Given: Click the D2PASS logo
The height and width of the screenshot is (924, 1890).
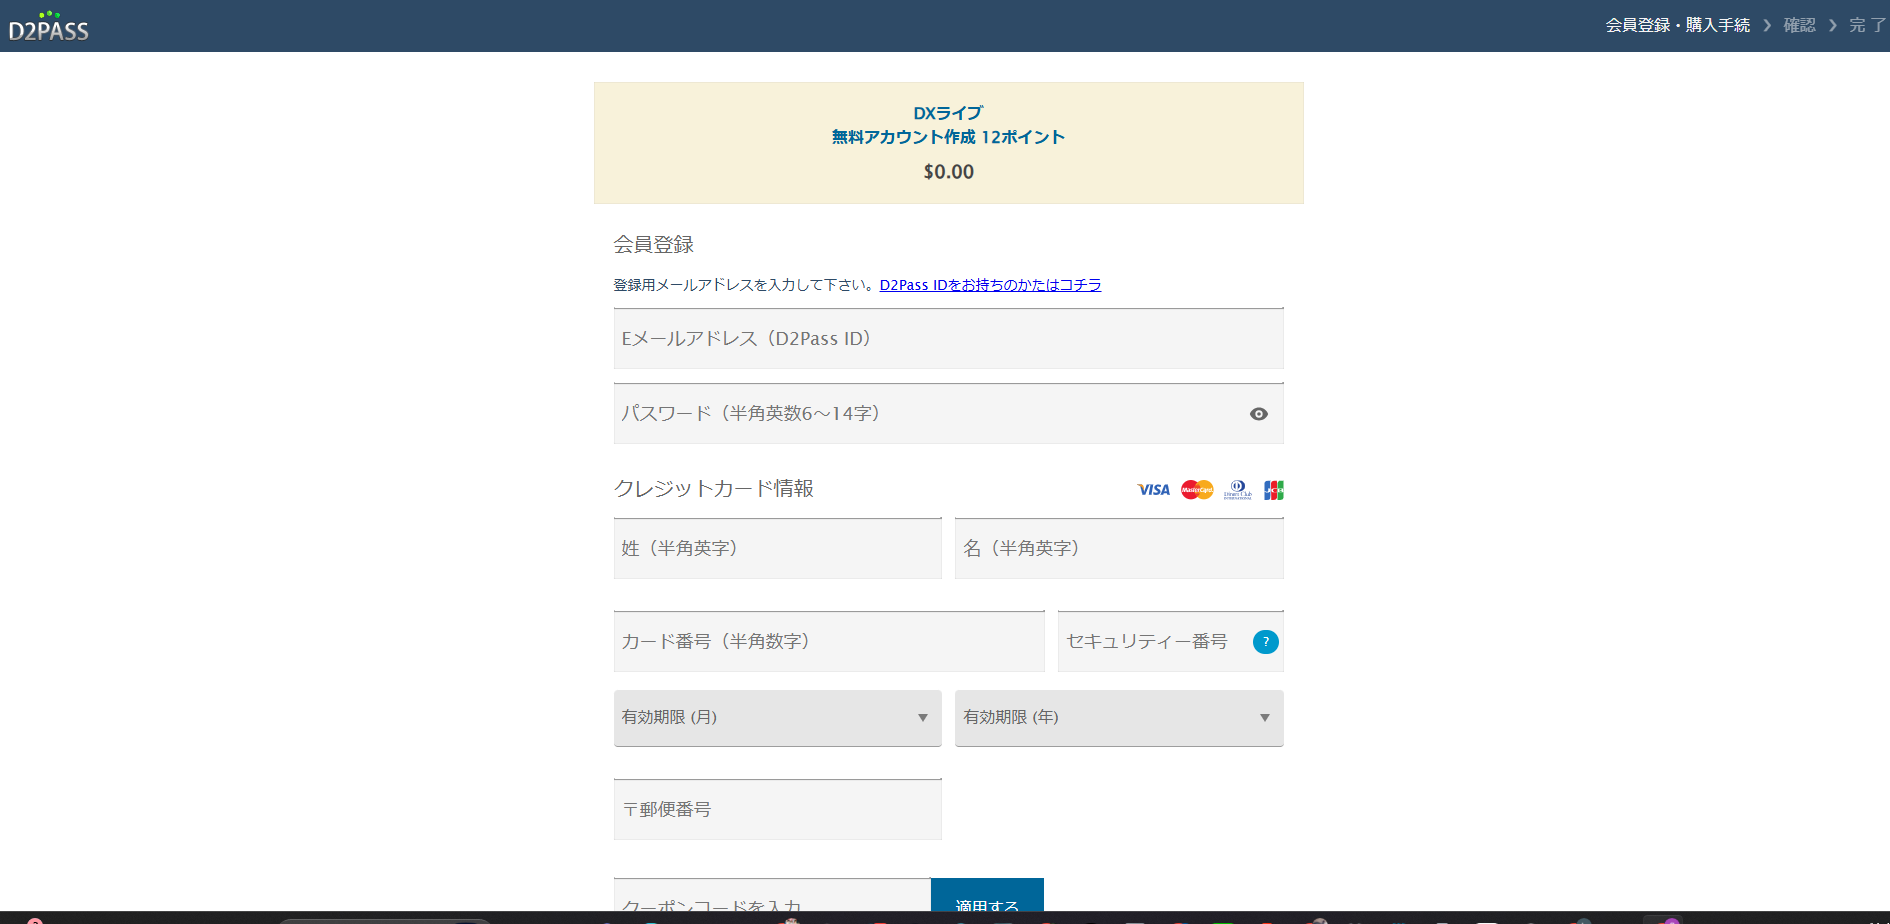Looking at the screenshot, I should [49, 27].
